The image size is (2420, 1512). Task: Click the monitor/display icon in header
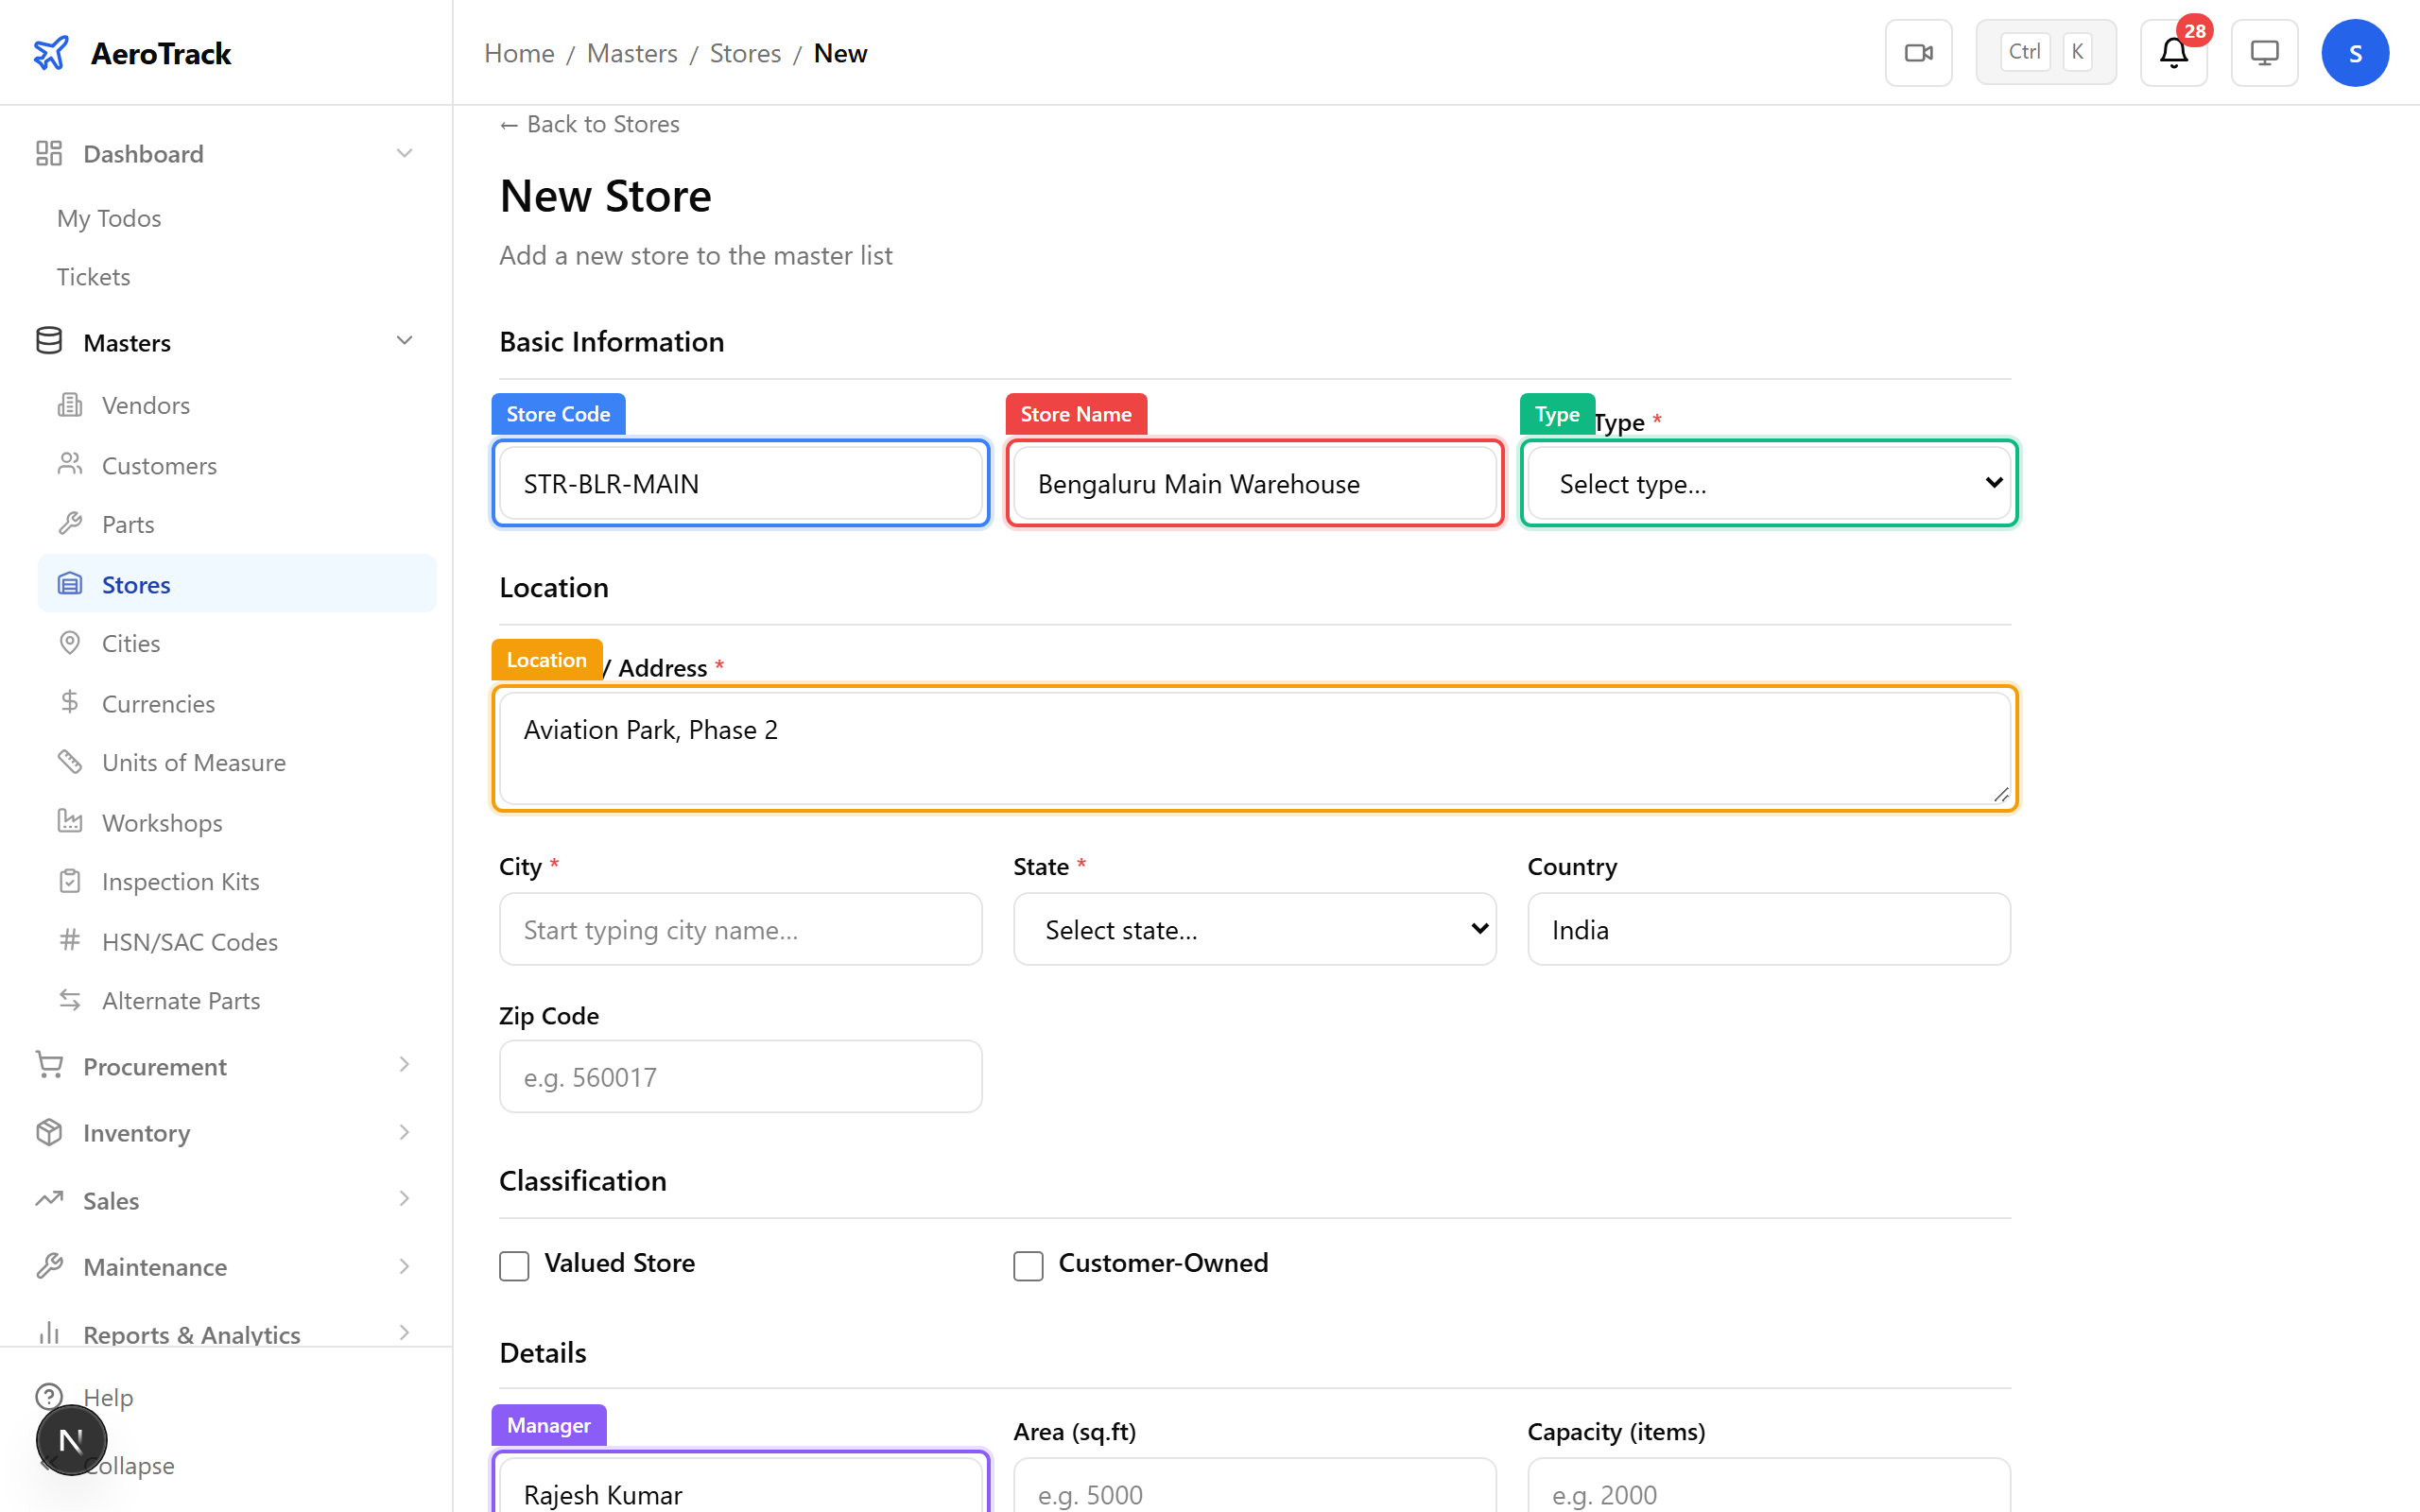[x=2264, y=52]
